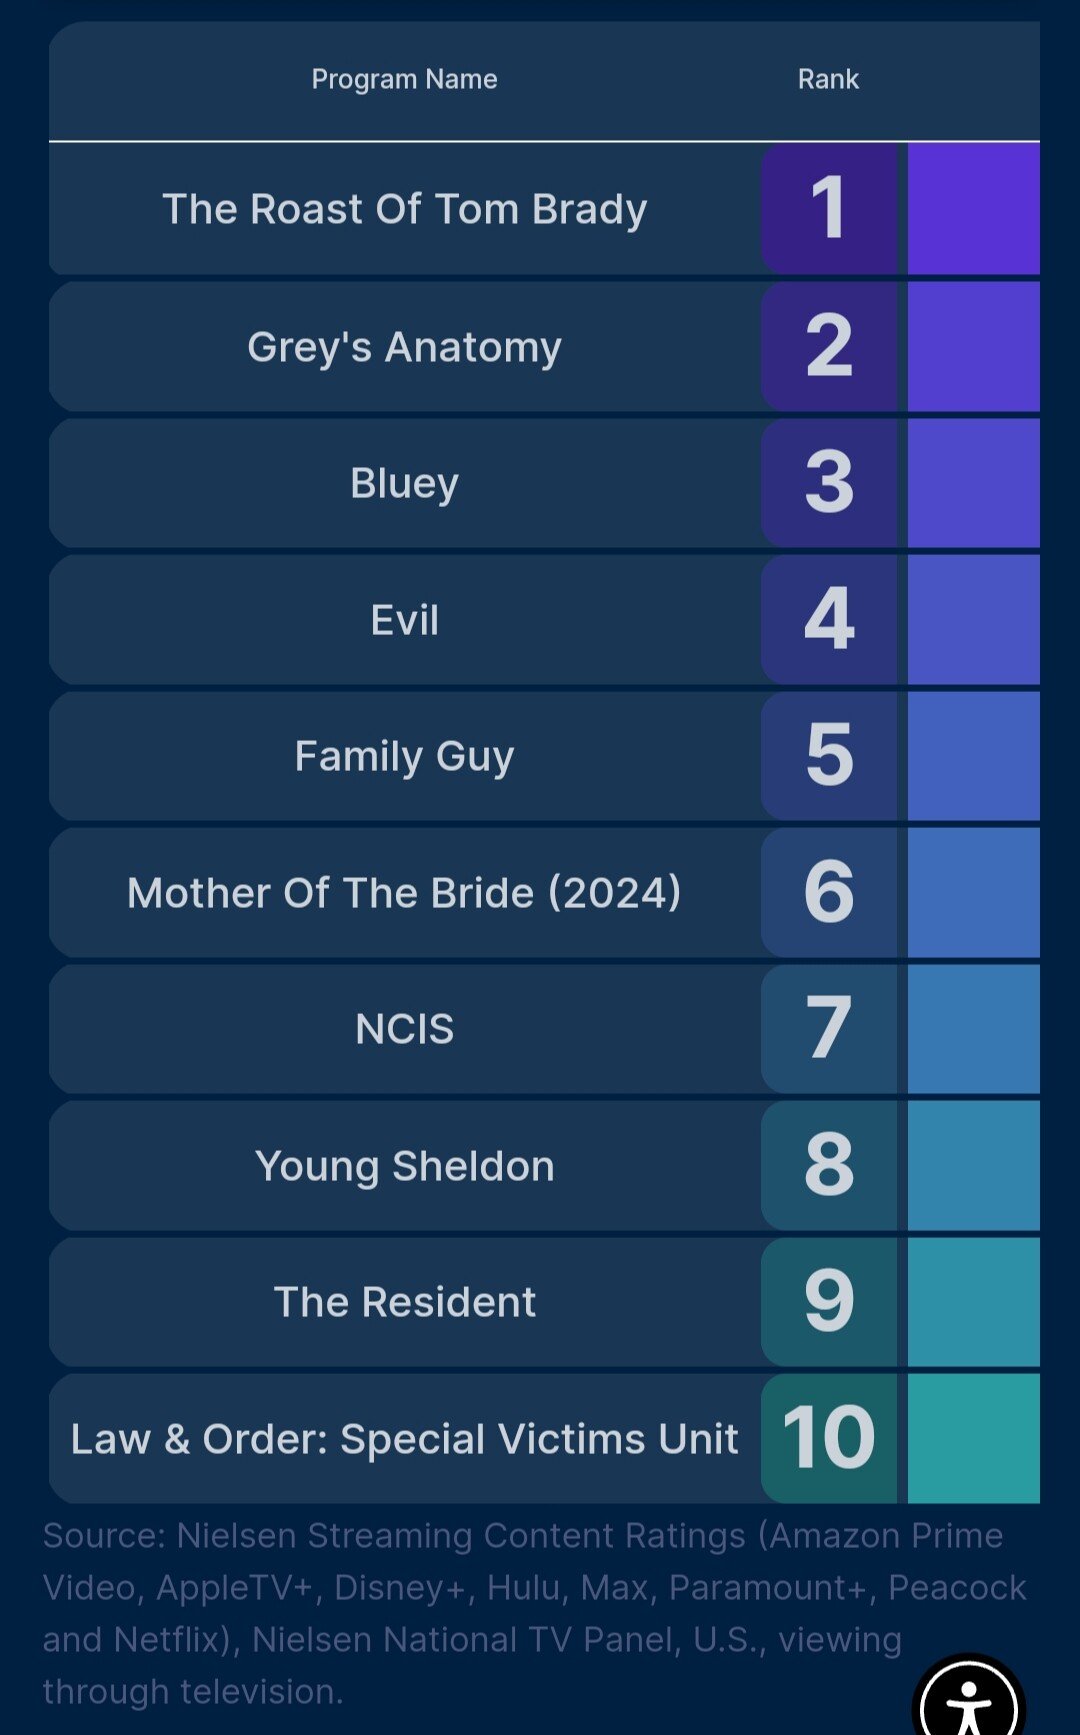
Task: Select the Grey's Anatomy row
Action: [x=544, y=346]
